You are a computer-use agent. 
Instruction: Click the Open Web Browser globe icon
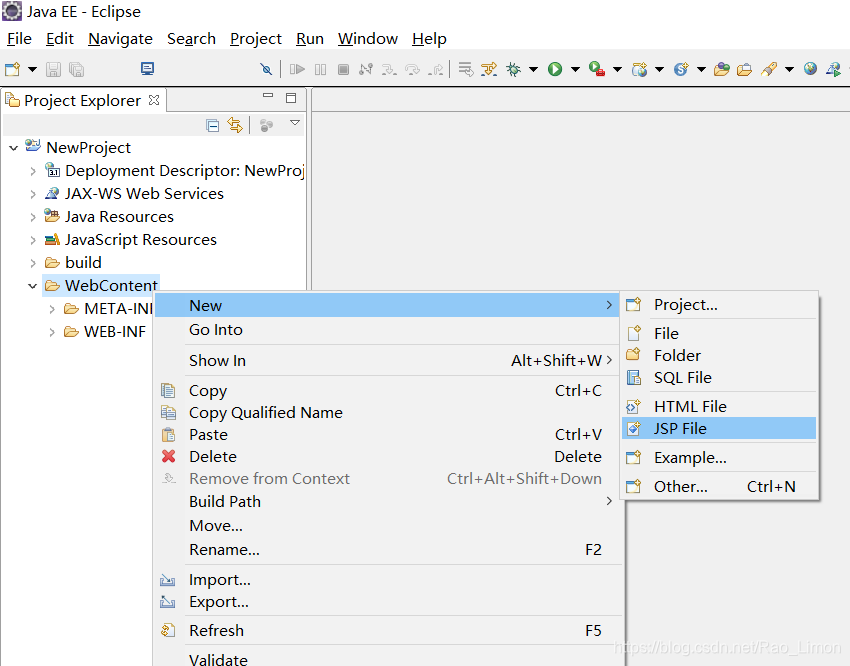tap(810, 69)
